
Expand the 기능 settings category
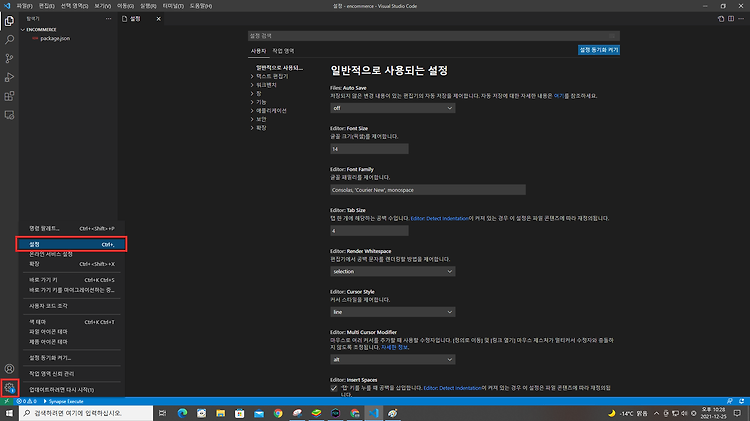(261, 102)
